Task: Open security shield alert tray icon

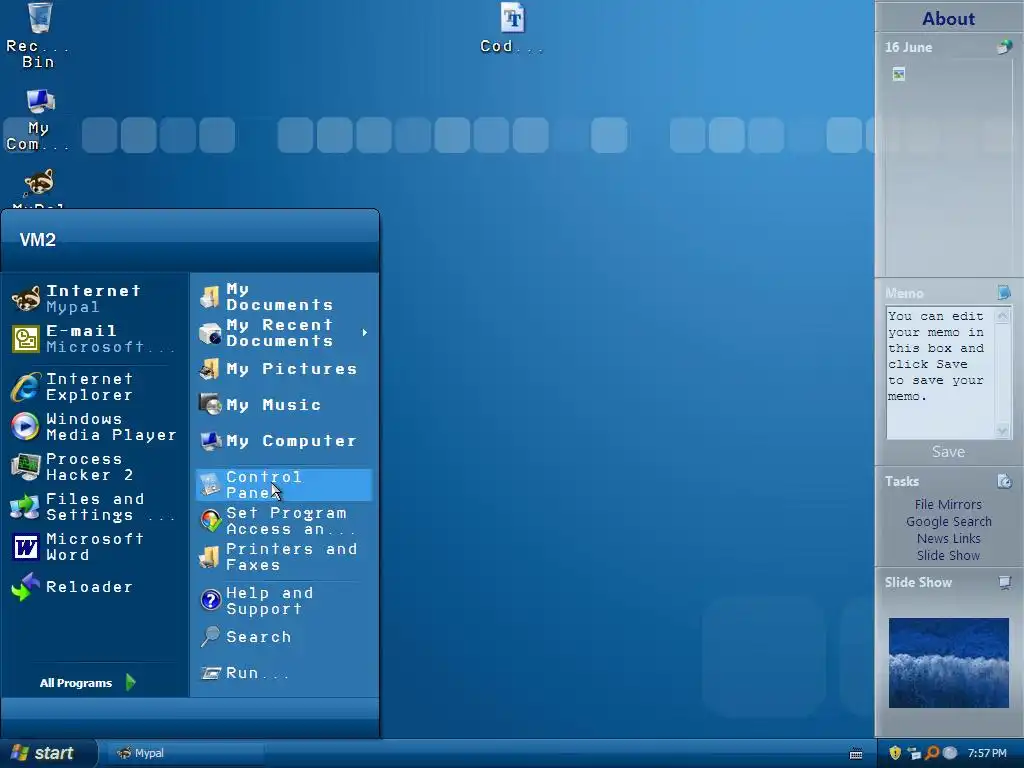Action: [x=895, y=753]
